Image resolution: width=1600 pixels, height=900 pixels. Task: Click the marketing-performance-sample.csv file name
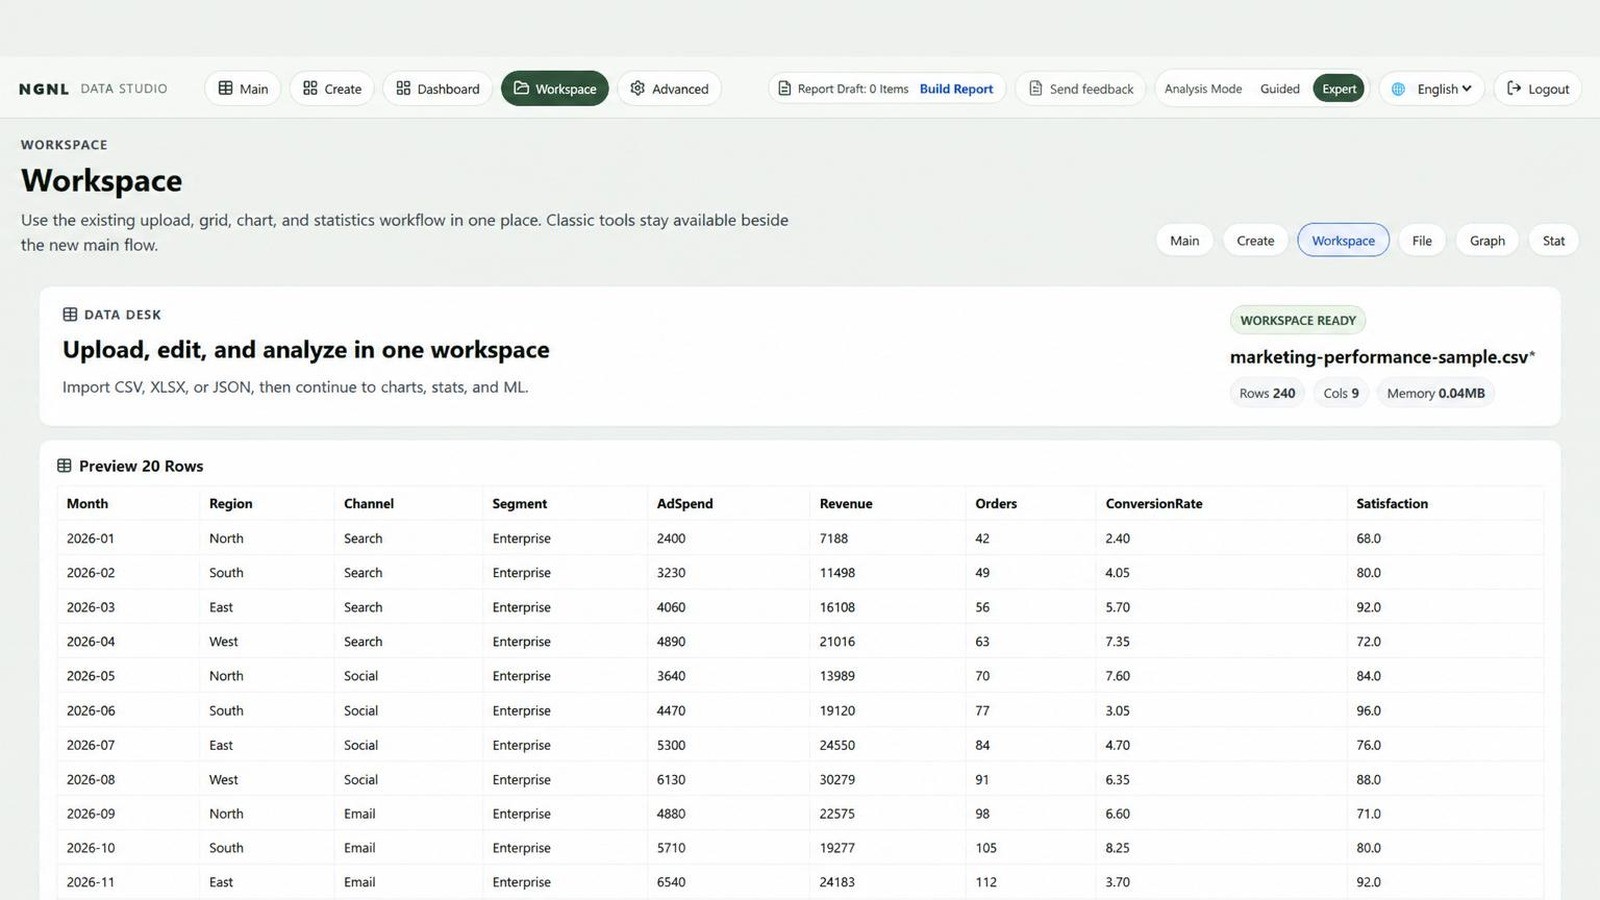[x=1382, y=357]
